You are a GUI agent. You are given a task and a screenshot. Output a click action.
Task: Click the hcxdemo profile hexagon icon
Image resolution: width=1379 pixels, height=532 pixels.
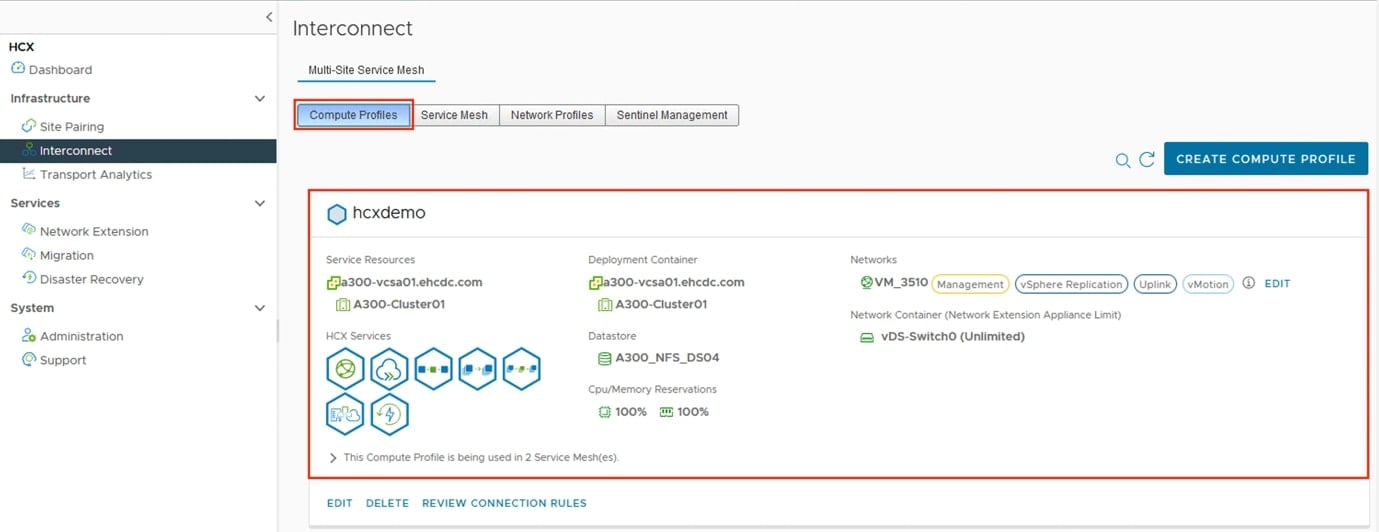[337, 214]
